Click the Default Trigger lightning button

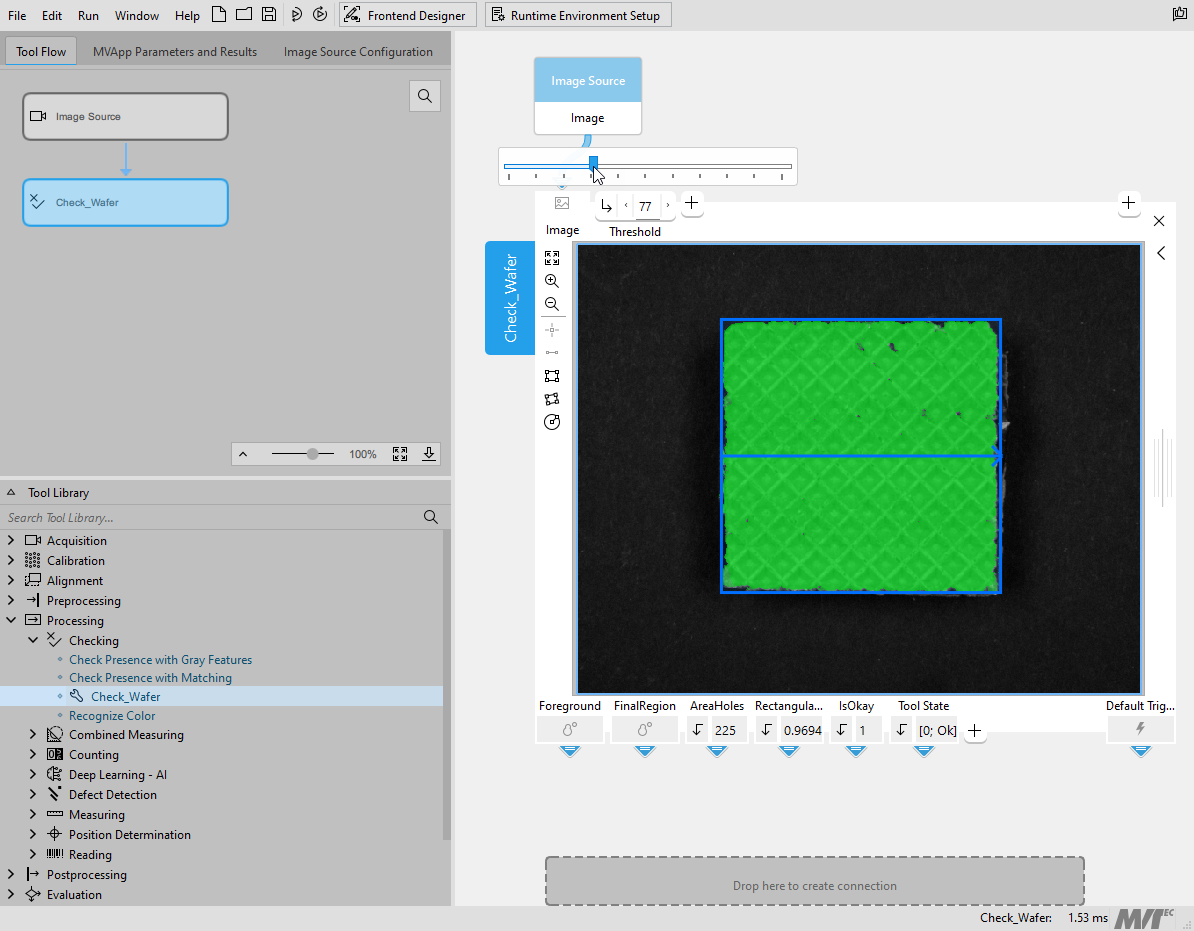pos(1140,729)
